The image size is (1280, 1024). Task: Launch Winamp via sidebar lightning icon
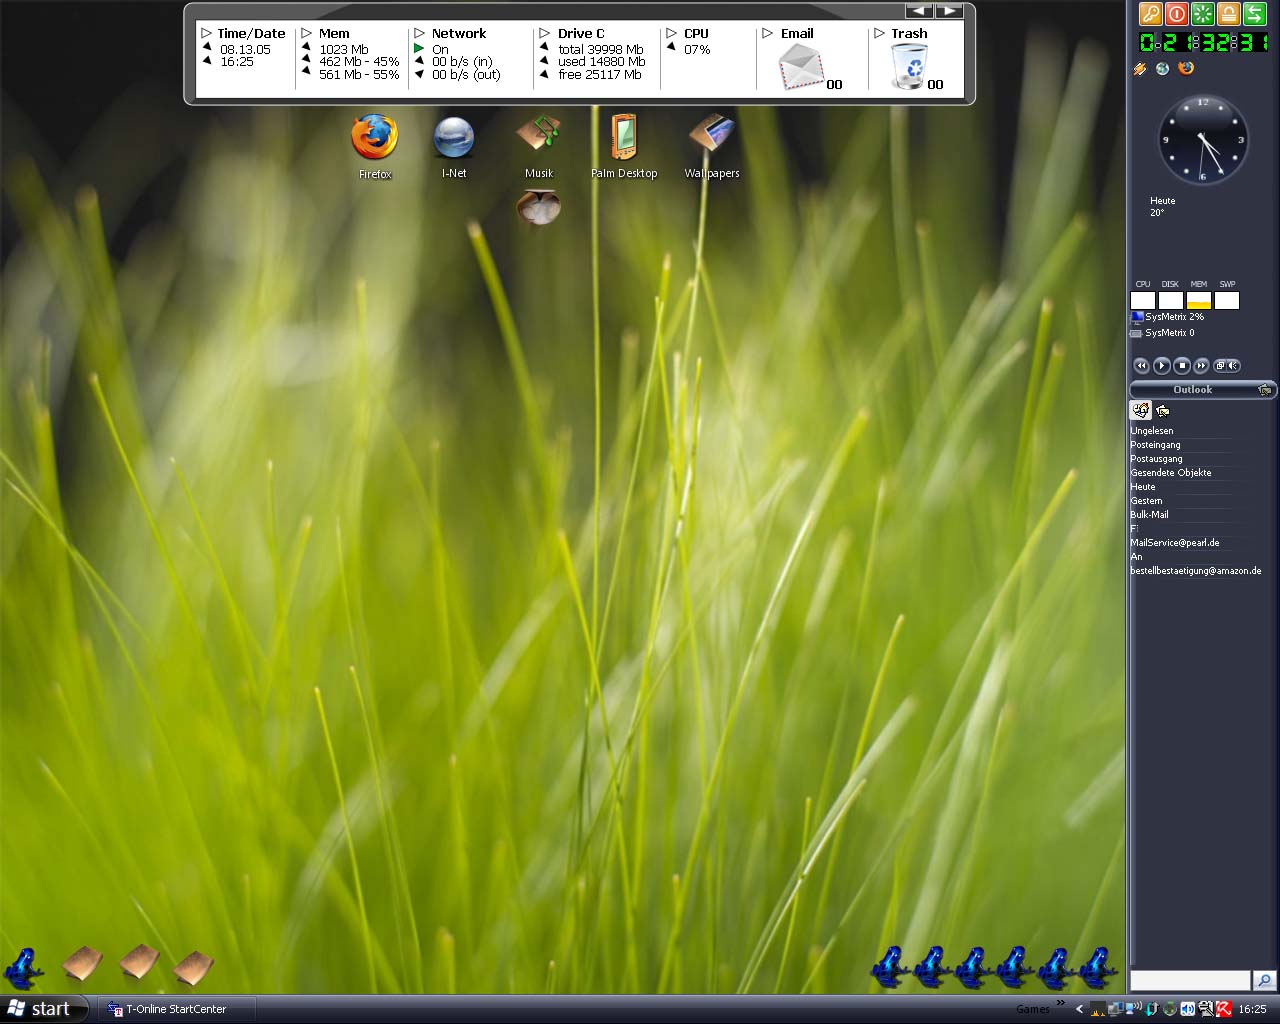(1140, 69)
